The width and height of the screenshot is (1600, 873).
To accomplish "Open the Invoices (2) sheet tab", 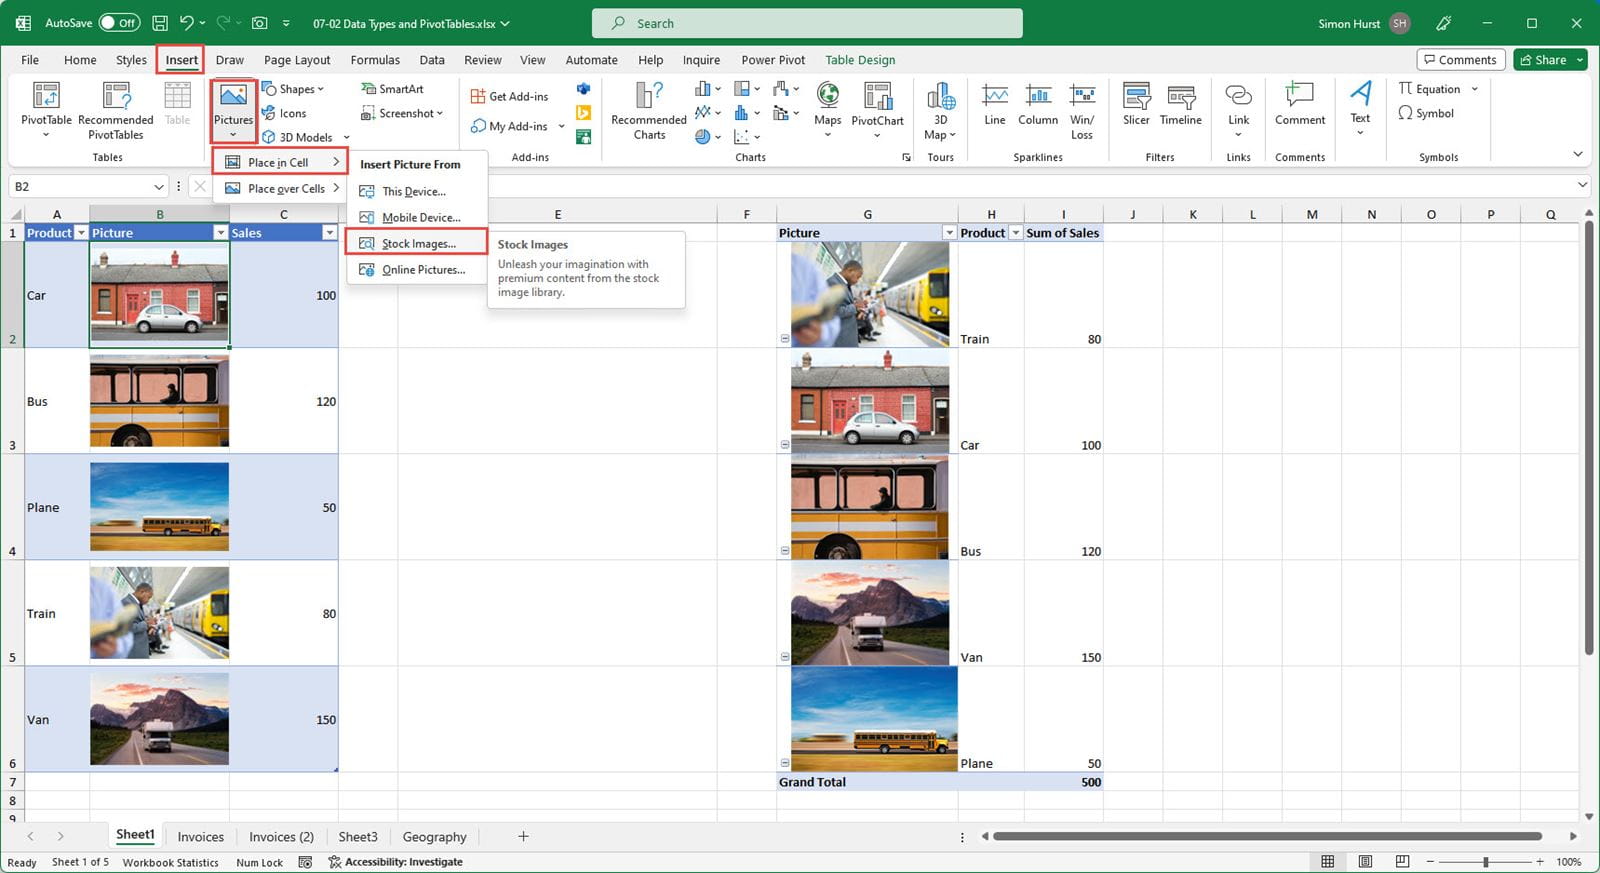I will tap(281, 837).
